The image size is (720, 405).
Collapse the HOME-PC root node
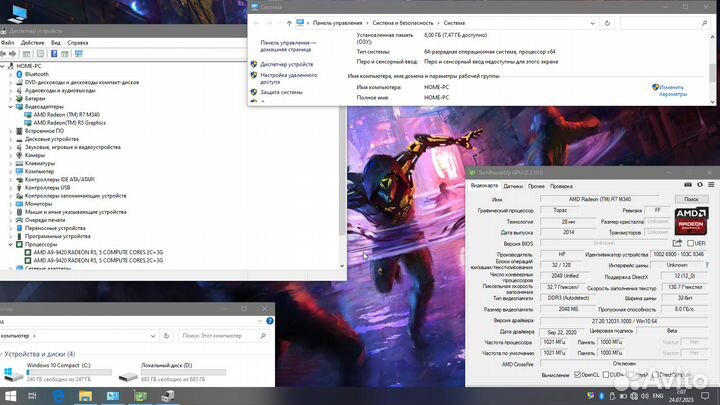click(x=3, y=66)
